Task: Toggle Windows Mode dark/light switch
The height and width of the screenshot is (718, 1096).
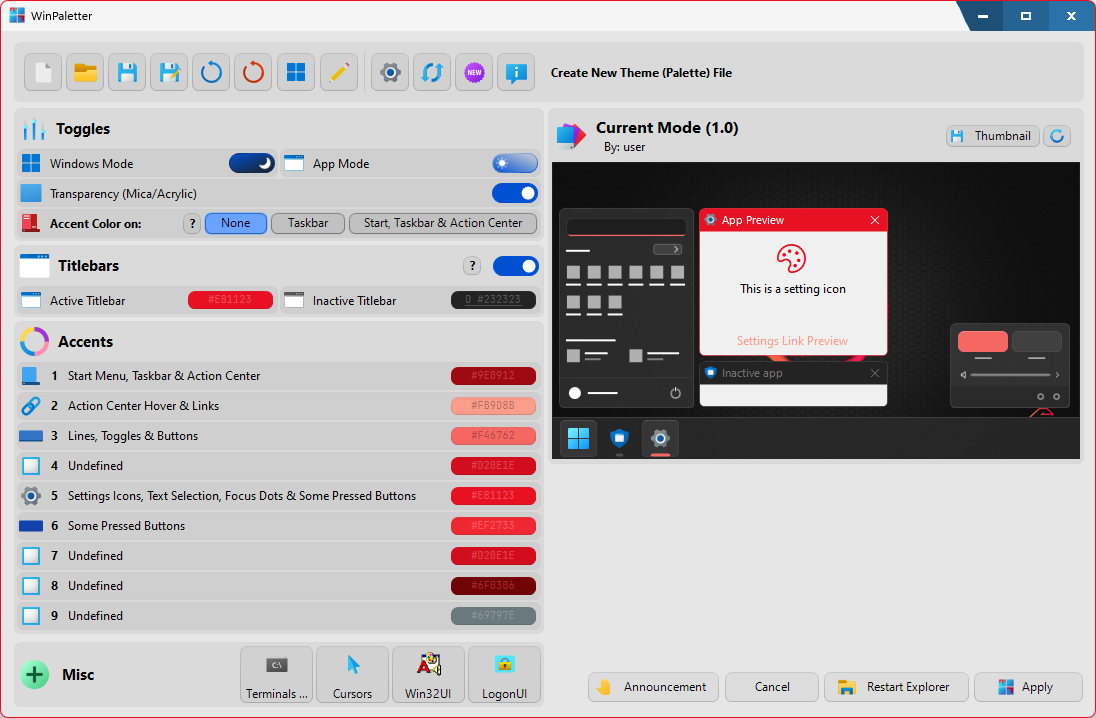Action: tap(252, 164)
